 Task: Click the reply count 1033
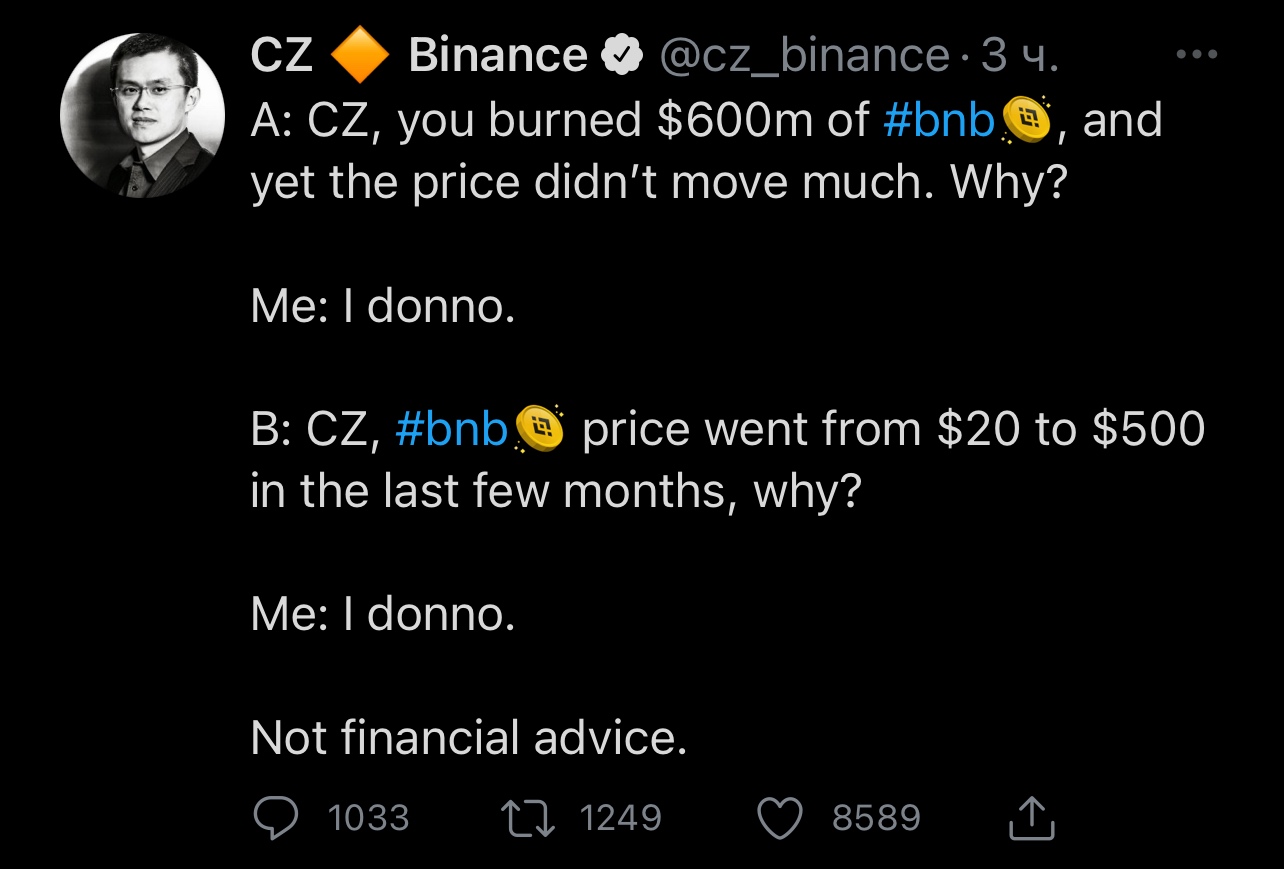pos(369,818)
